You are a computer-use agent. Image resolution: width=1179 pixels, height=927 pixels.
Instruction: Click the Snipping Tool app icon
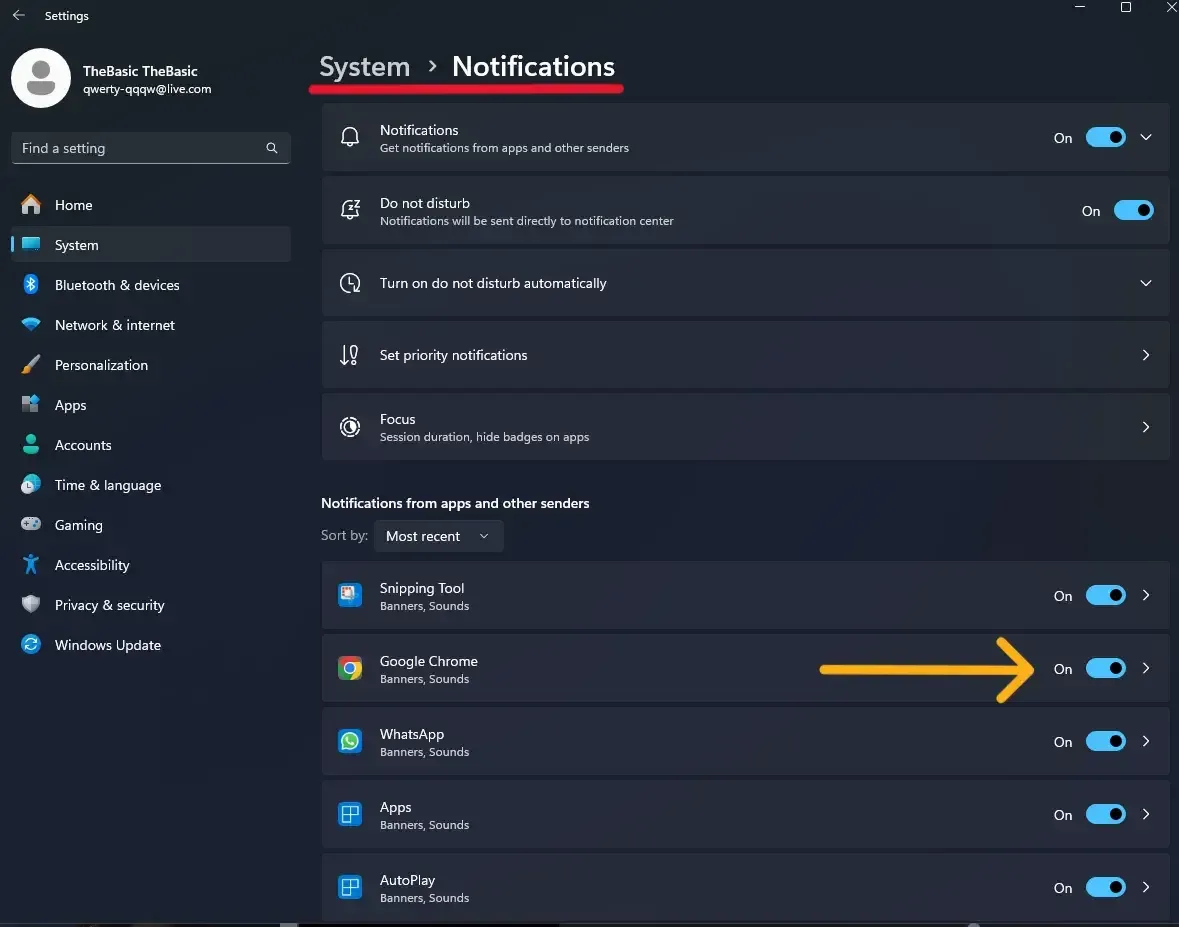pyautogui.click(x=350, y=596)
